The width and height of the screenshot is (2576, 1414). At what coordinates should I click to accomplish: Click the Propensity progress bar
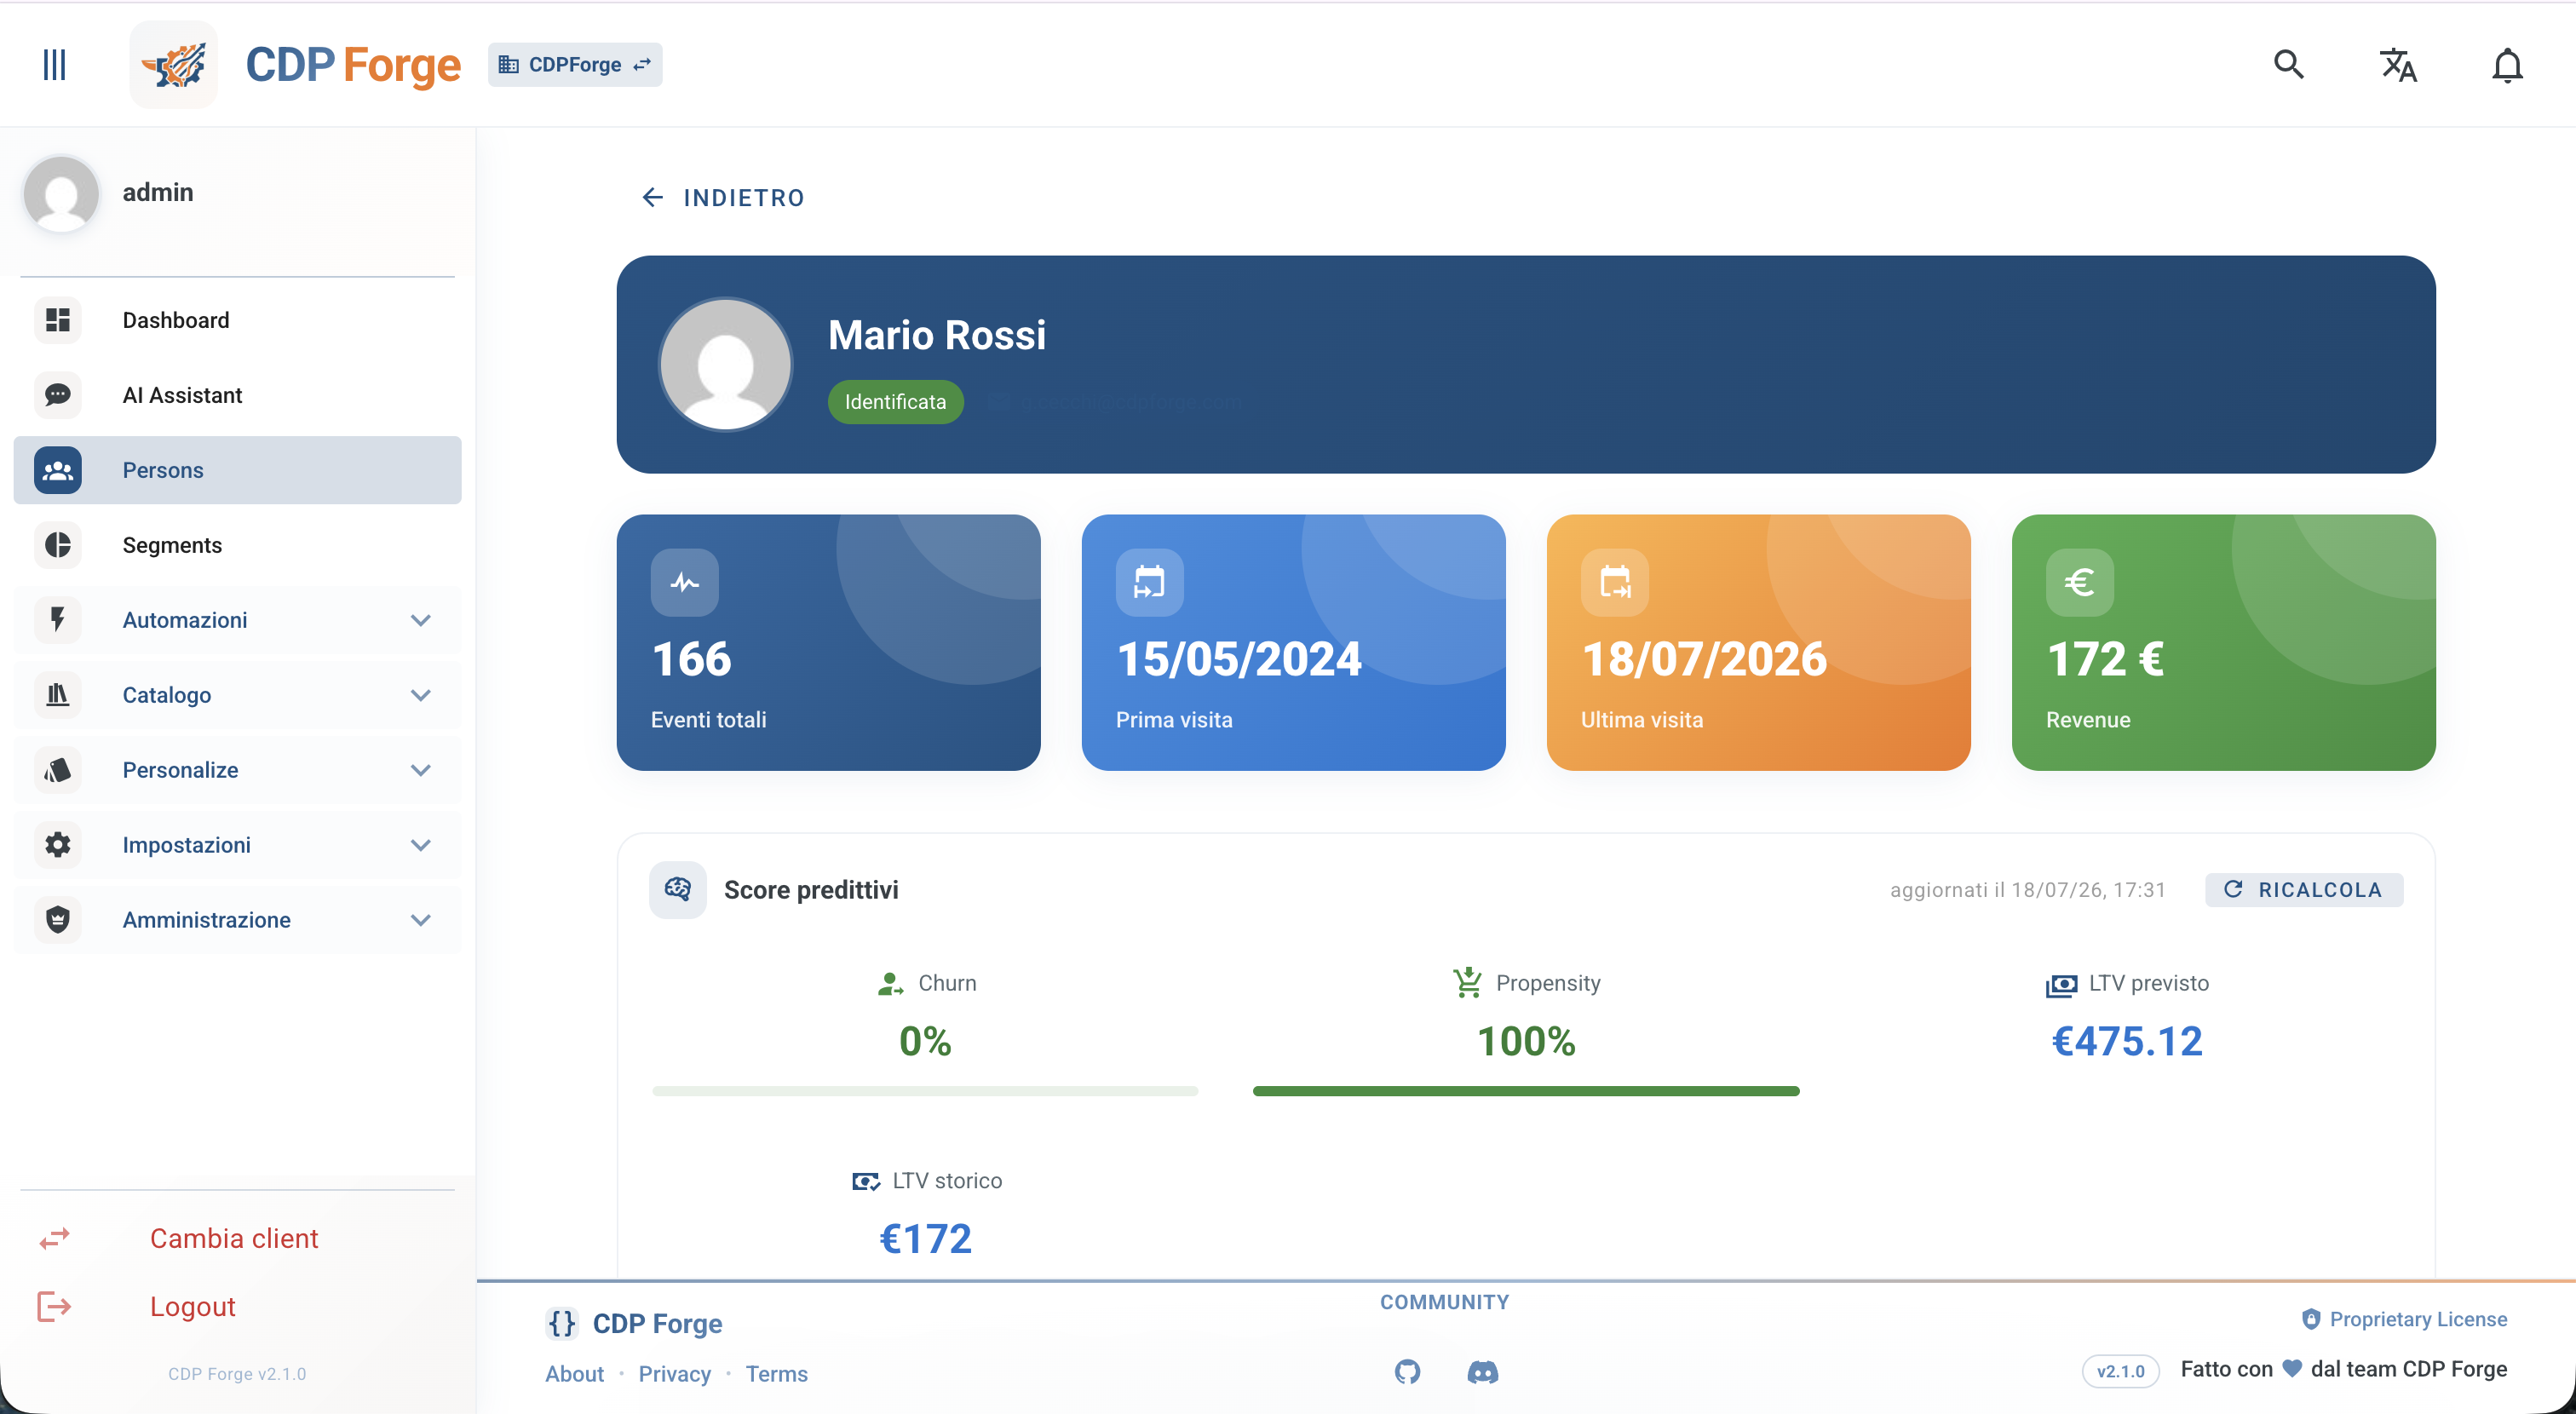pos(1526,1091)
